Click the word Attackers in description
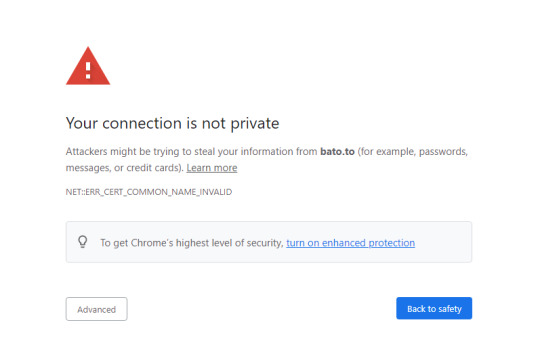The width and height of the screenshot is (540, 360). (86, 152)
